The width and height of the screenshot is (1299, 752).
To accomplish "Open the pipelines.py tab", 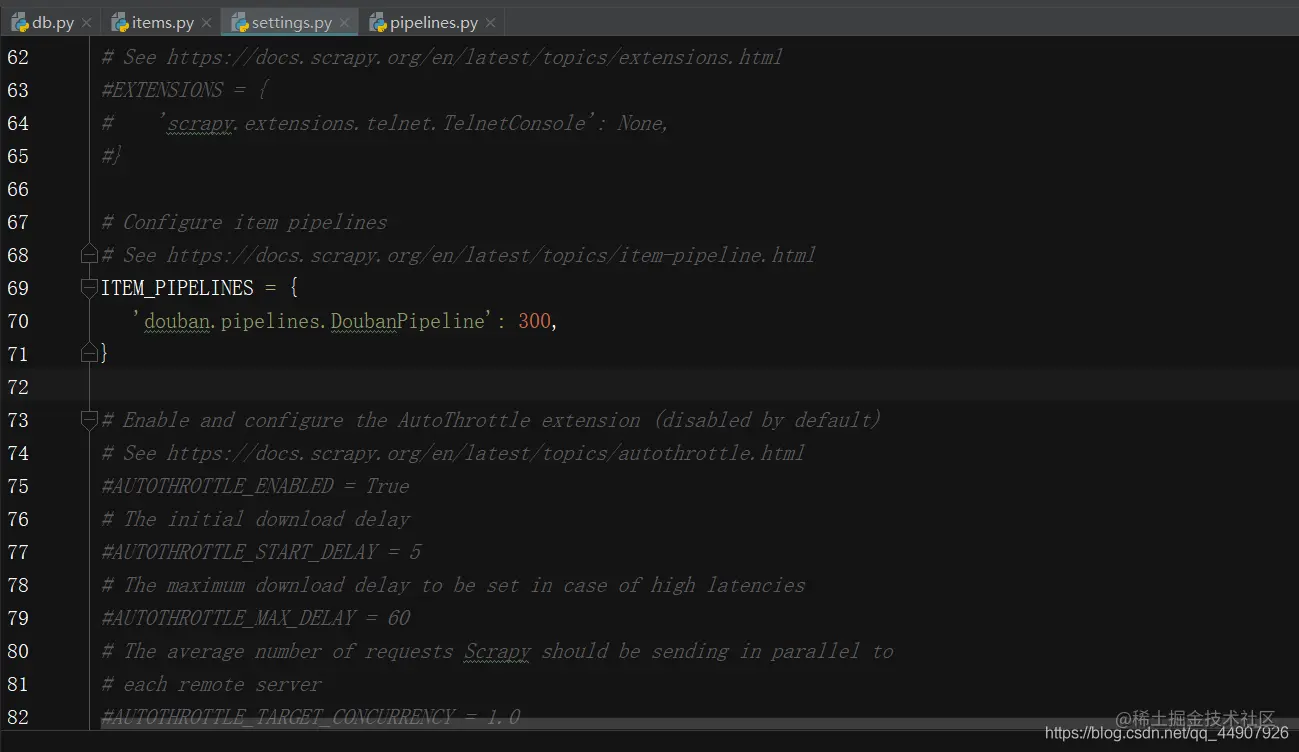I will [x=433, y=22].
